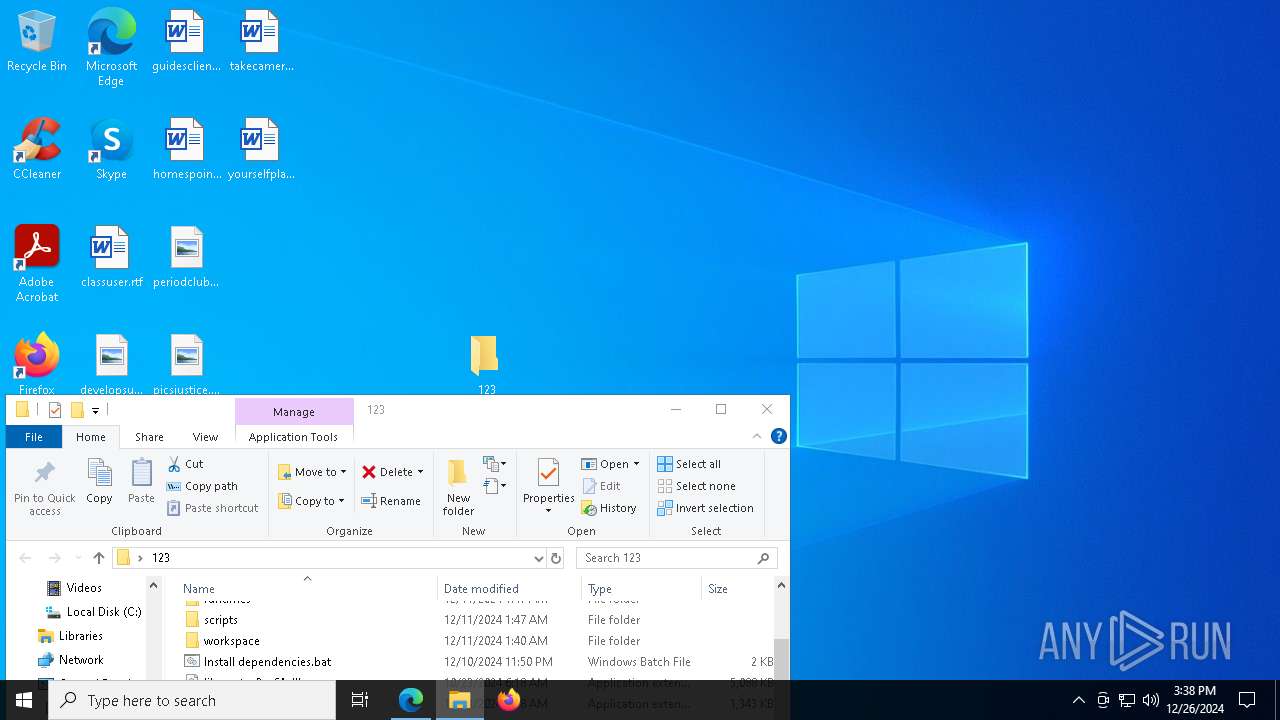This screenshot has width=1280, height=720.
Task: Click the Windows Start button
Action: pos(24,700)
